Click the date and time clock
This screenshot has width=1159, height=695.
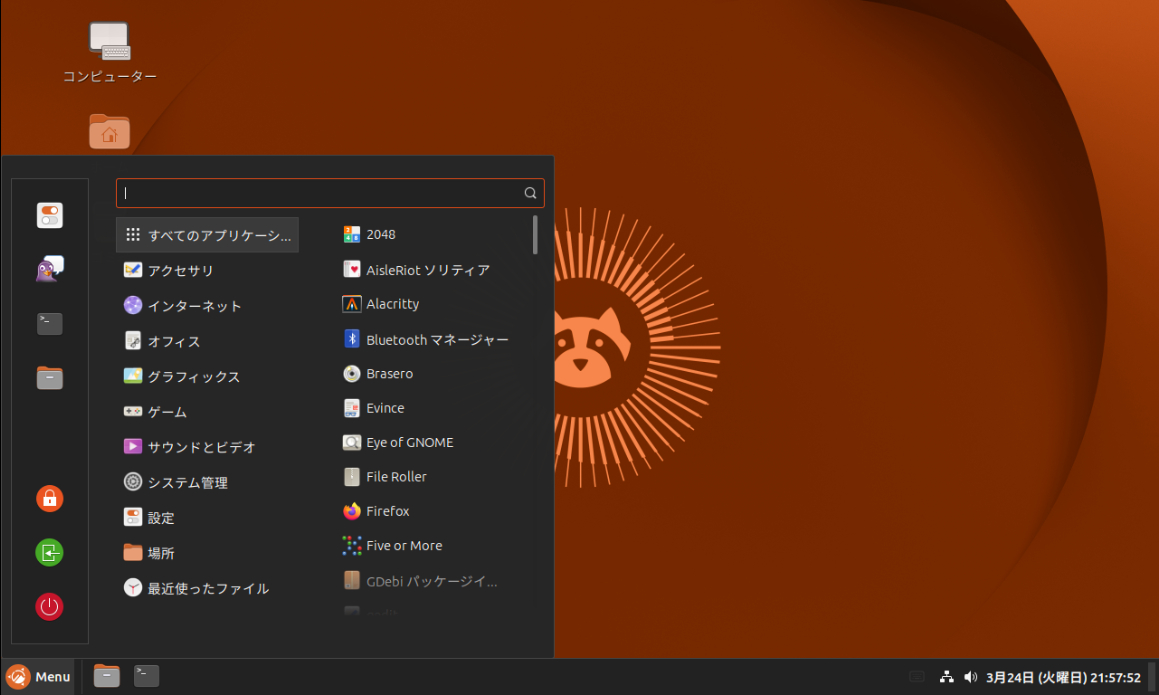pyautogui.click(x=1063, y=677)
